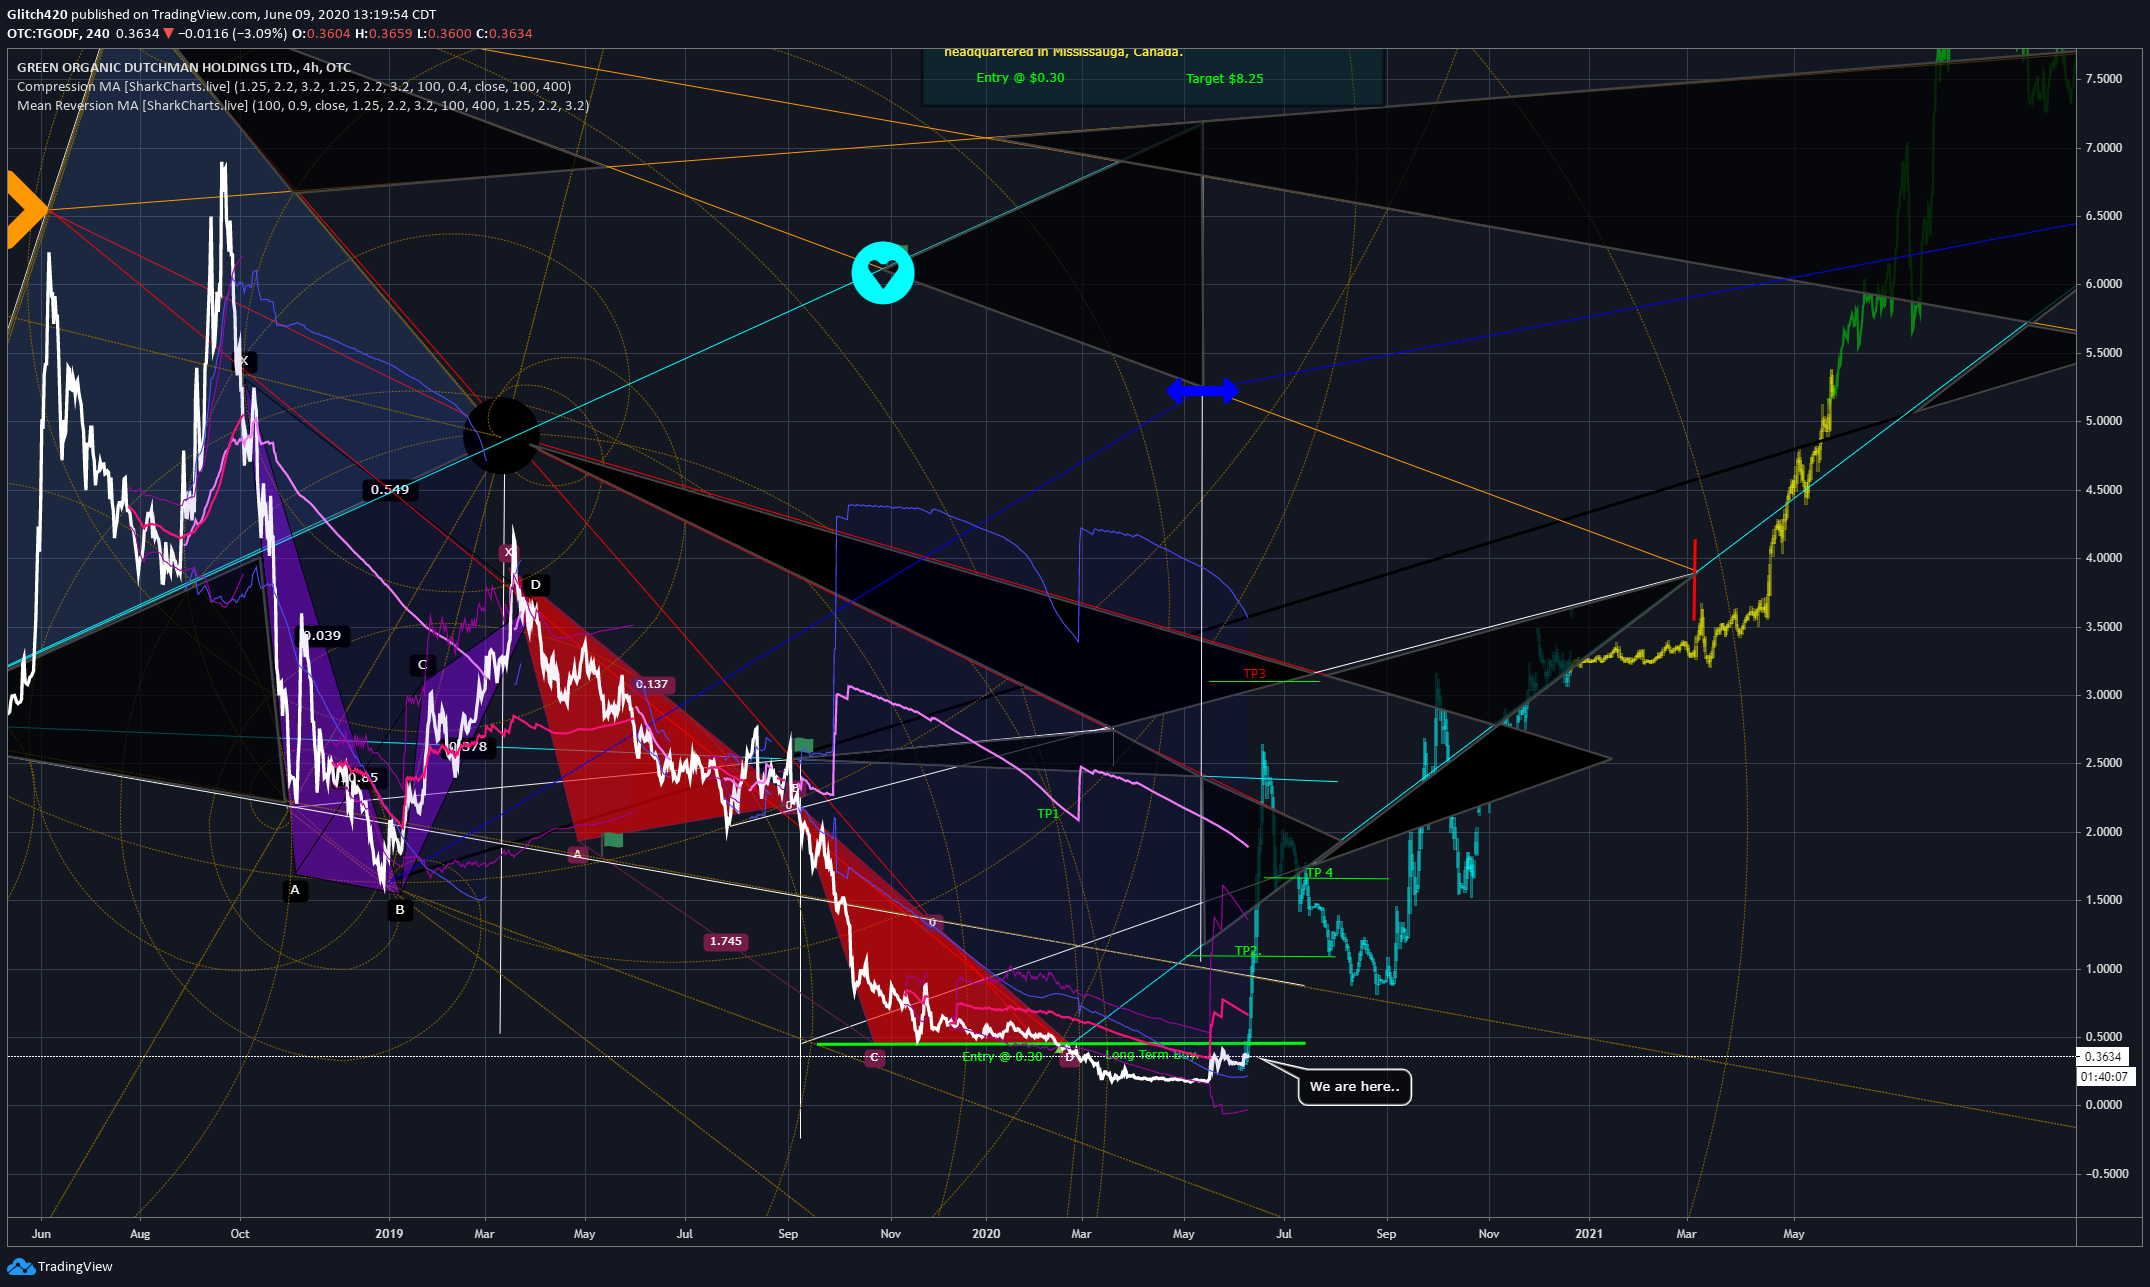Click the current price tag 0.3634 on the axis
This screenshot has height=1287, width=2150.
pyautogui.click(x=2103, y=1057)
